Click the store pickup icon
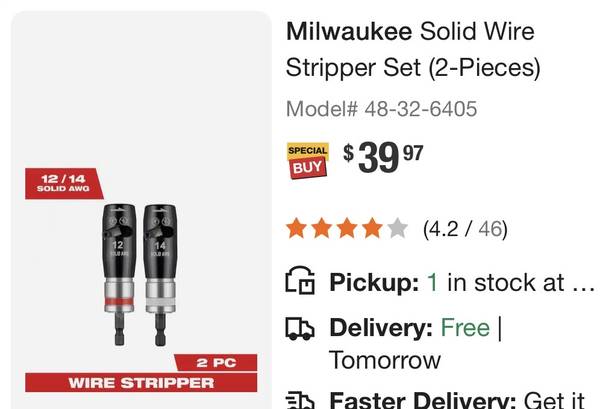Viewport: 600px width, 409px height. coord(300,280)
